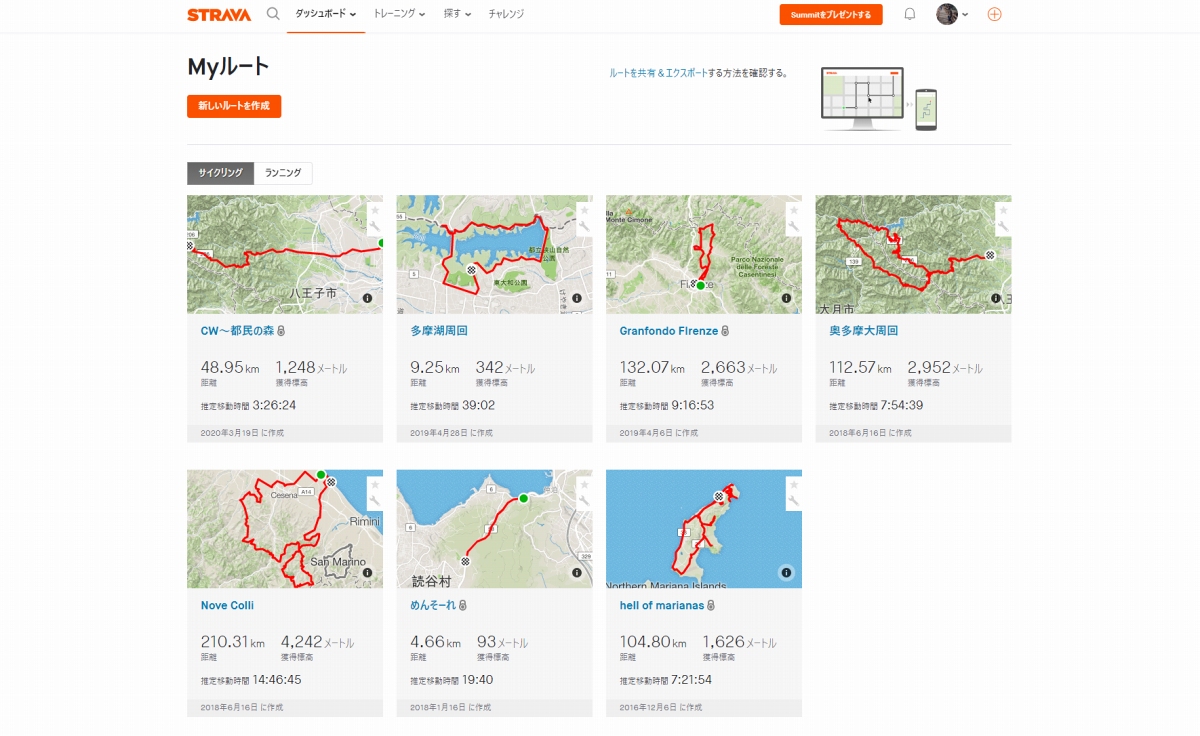
Task: Open wrench edit icon on 奥多摩大周回
Action: pos(1003,227)
